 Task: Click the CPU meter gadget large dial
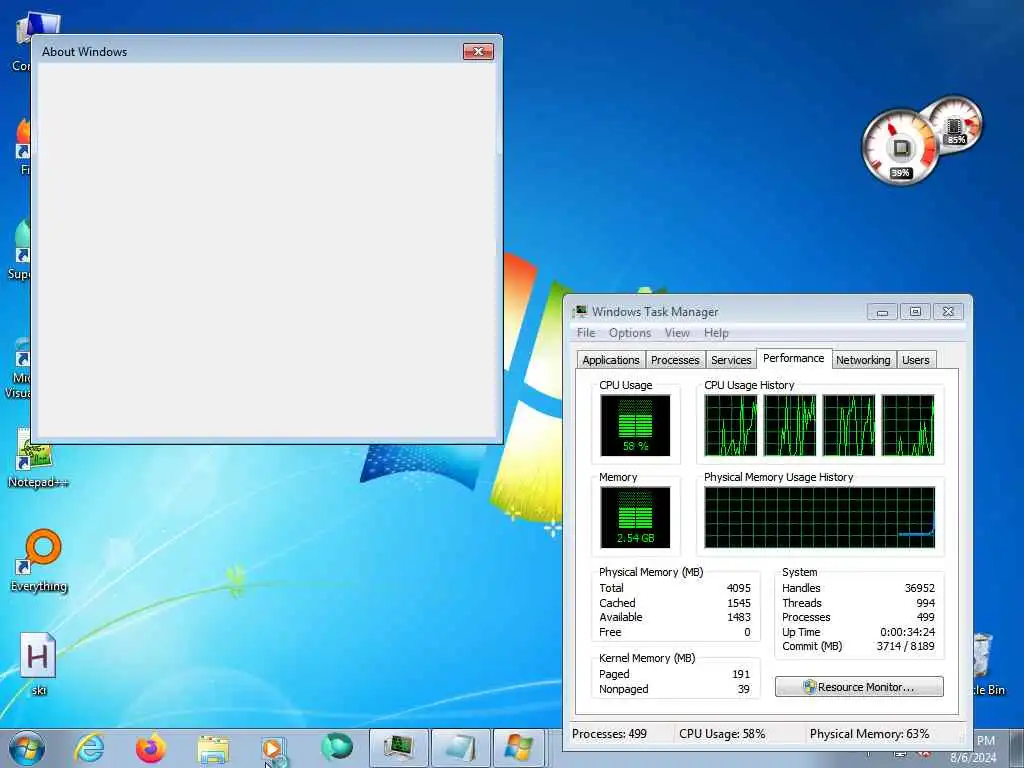tap(900, 148)
